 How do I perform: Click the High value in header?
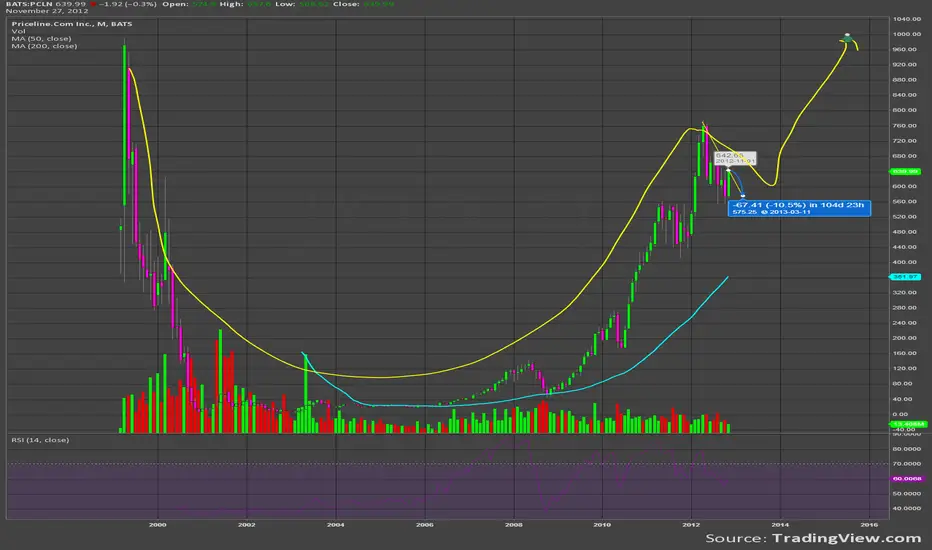click(x=259, y=4)
